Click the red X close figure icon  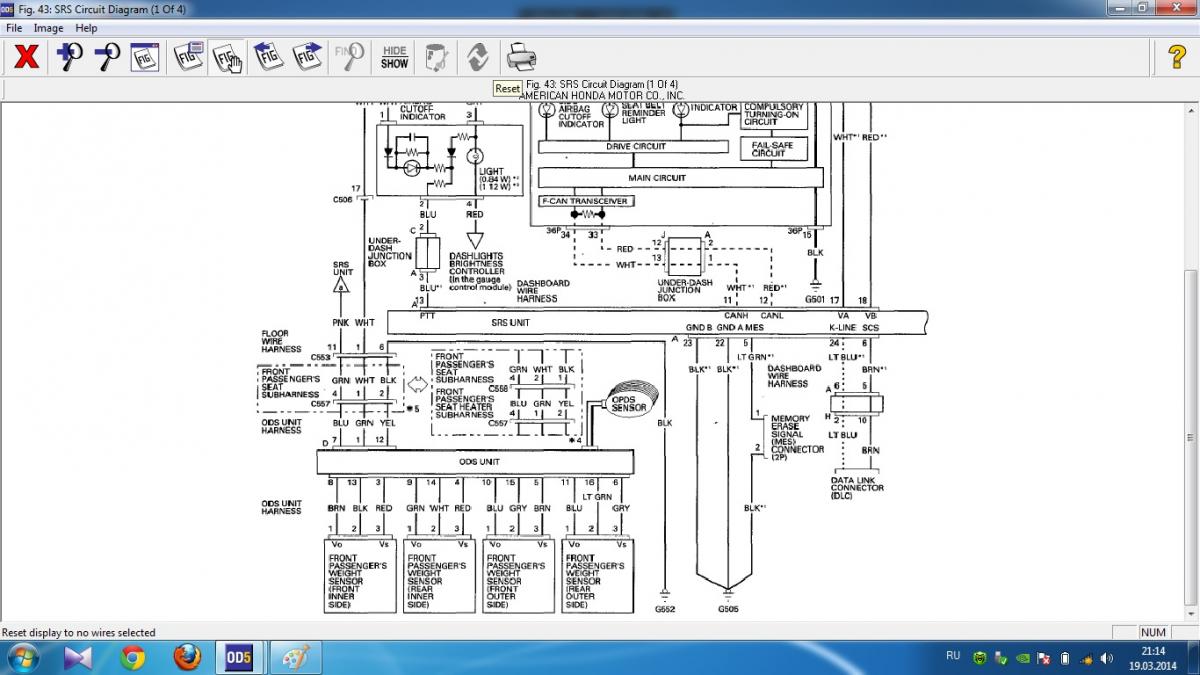pos(26,57)
